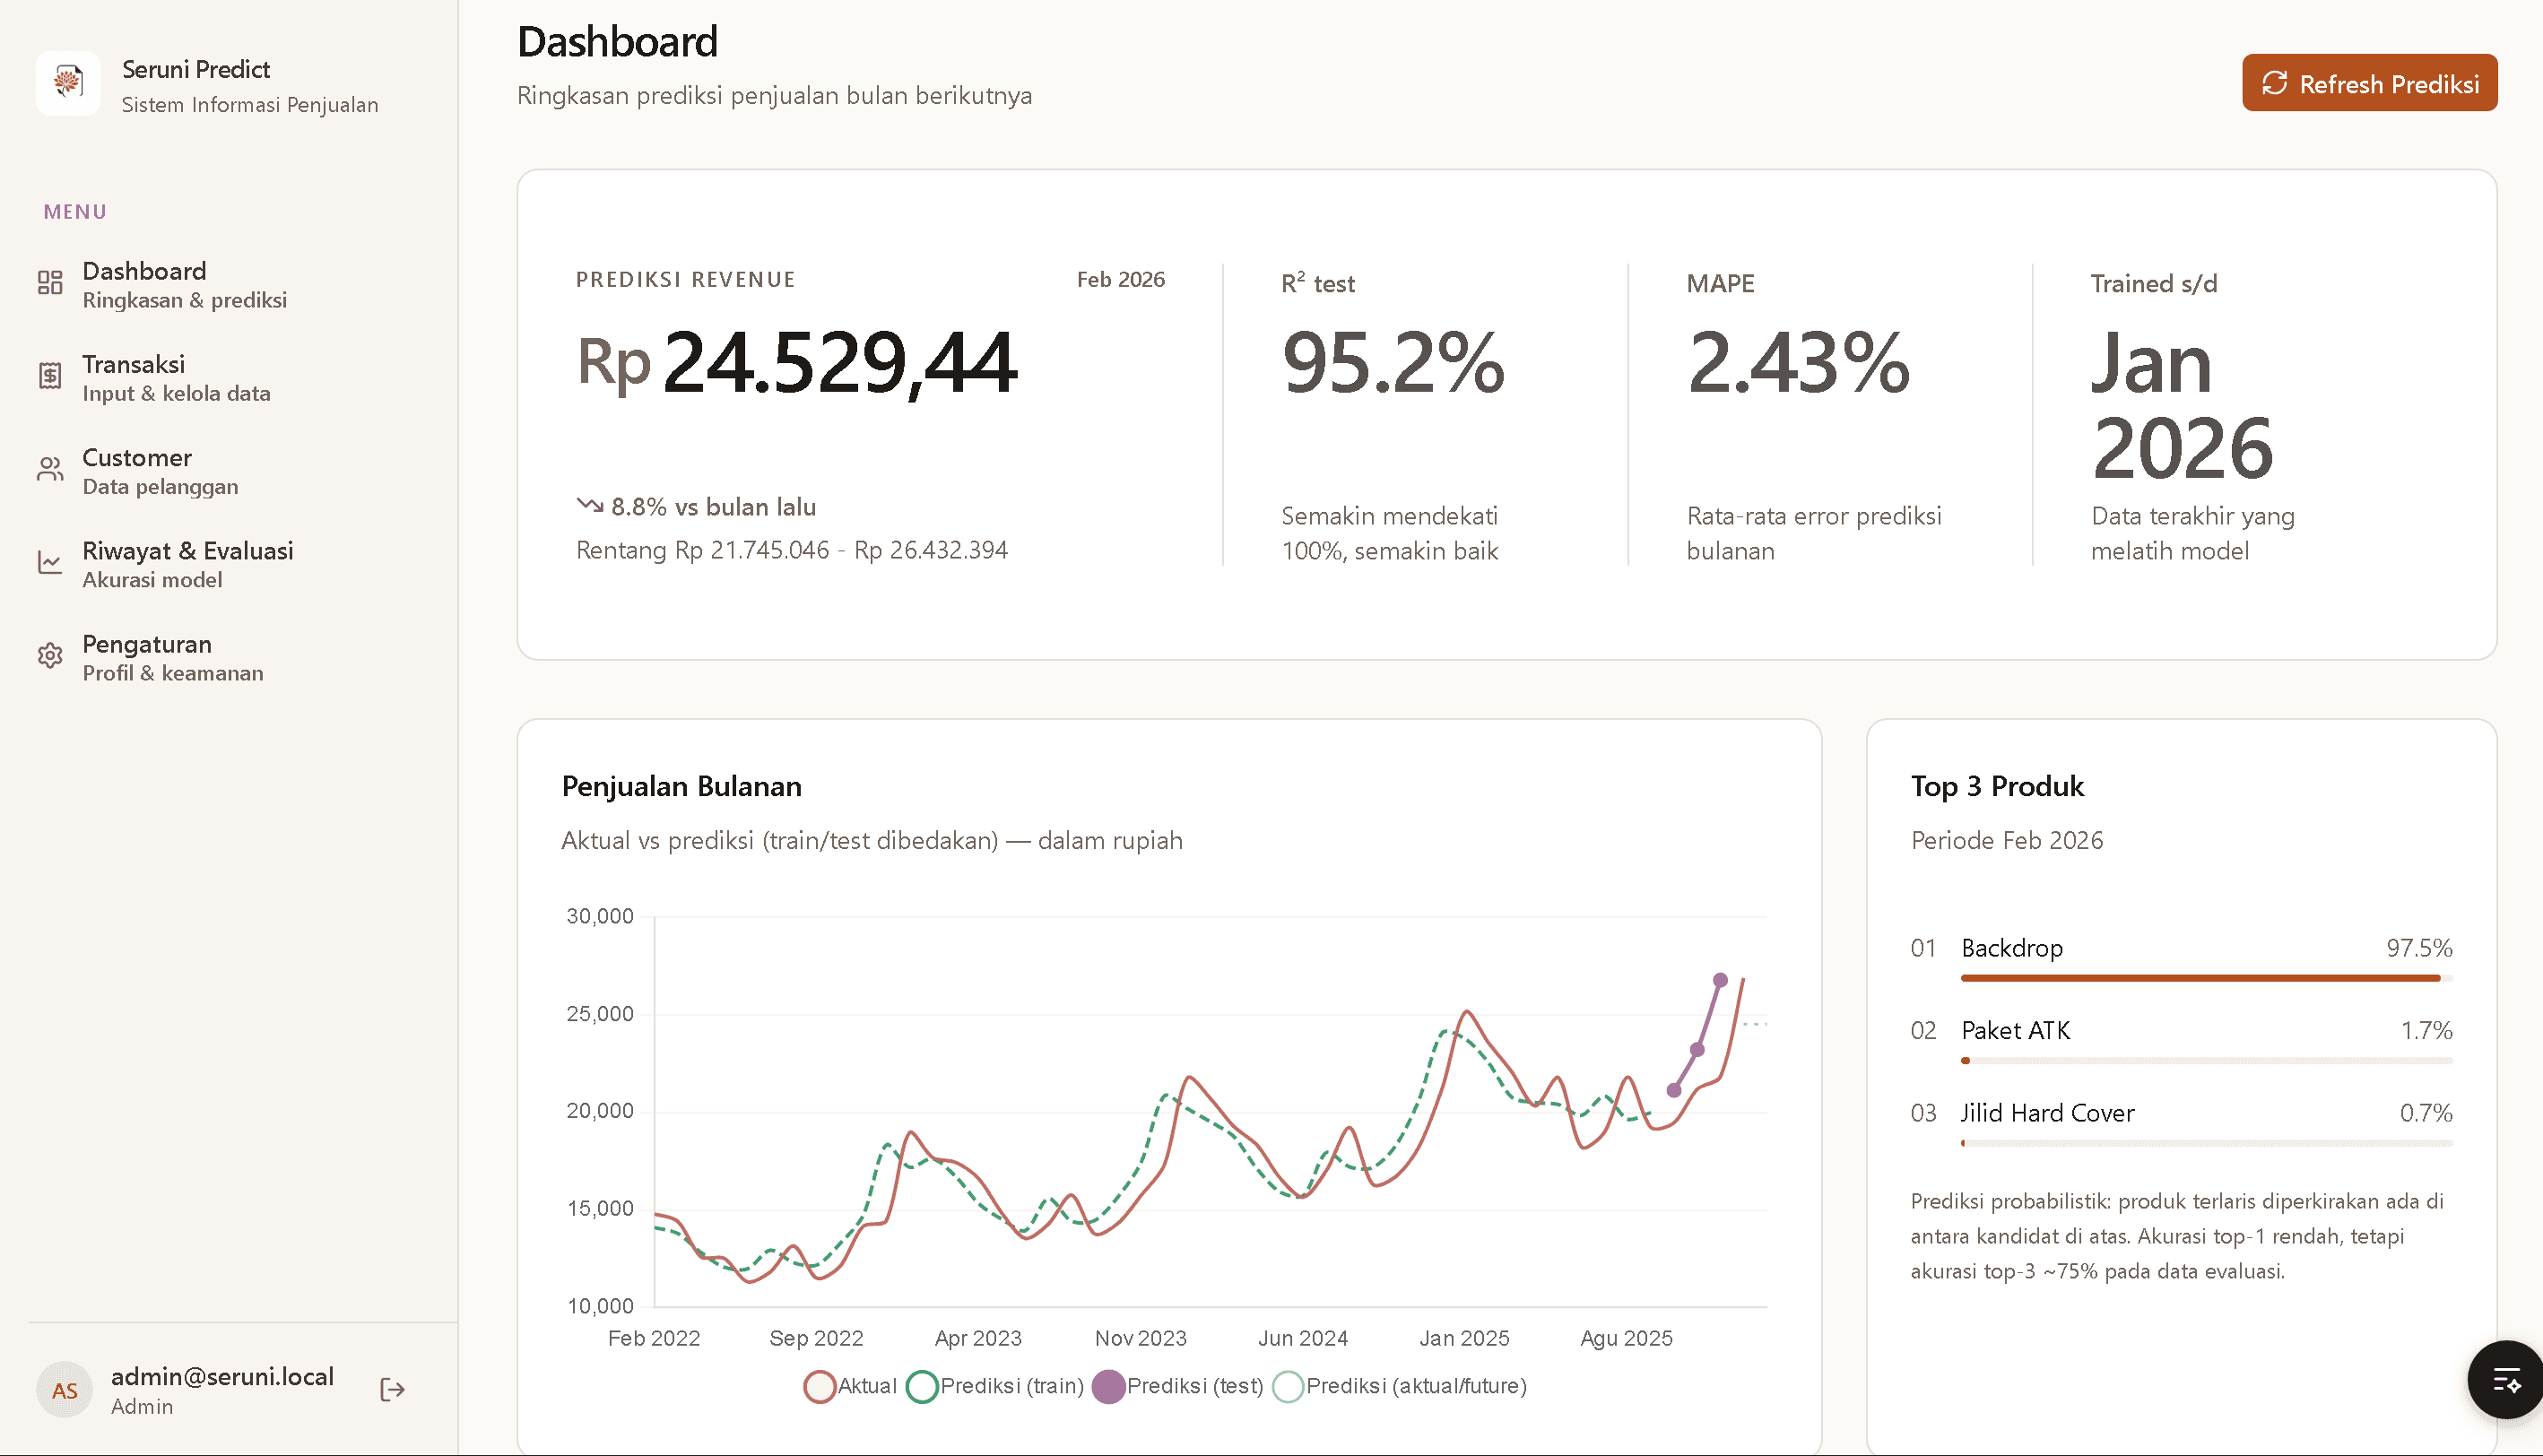Click the Nov 2023 axis label
Viewport: 2543px width, 1456px height.
click(x=1140, y=1338)
